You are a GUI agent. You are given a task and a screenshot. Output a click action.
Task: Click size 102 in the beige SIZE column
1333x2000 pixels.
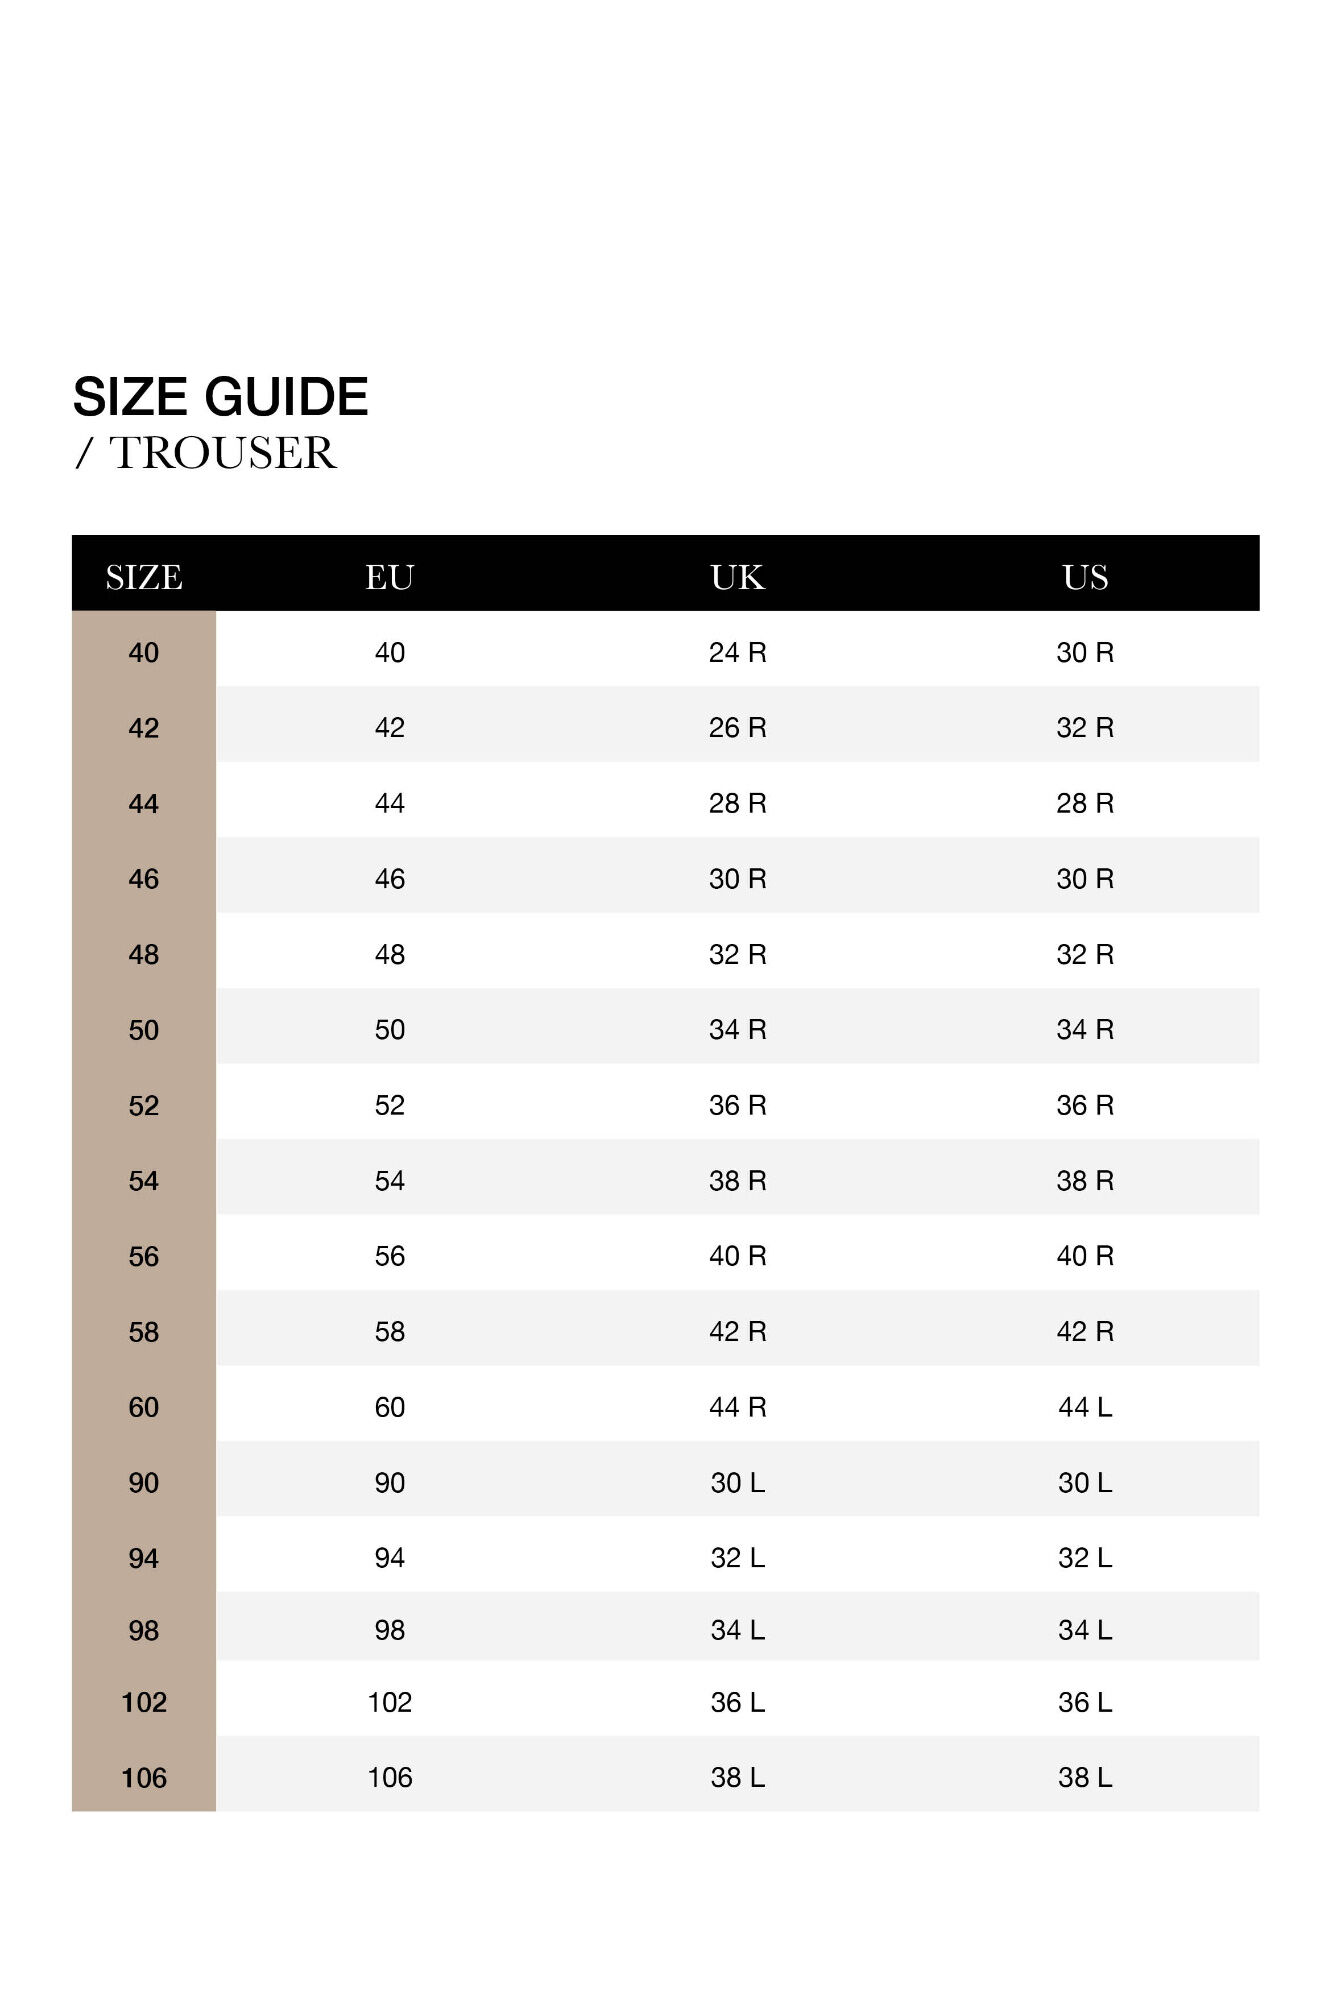tap(144, 1702)
